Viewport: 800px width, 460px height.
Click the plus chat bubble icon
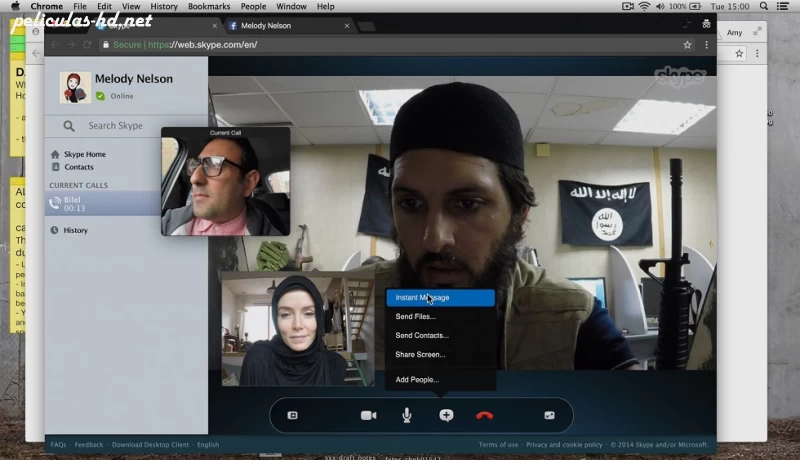tap(446, 415)
